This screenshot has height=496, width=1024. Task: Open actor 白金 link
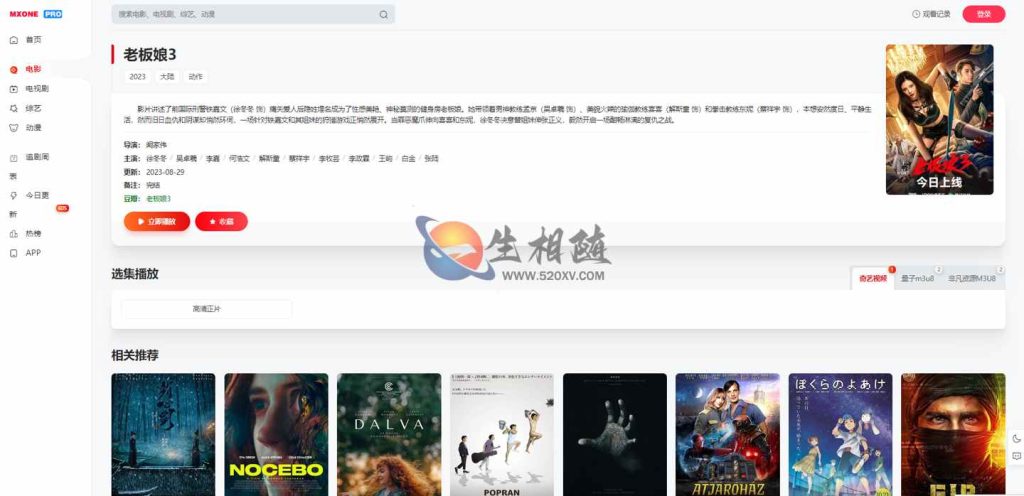408,159
